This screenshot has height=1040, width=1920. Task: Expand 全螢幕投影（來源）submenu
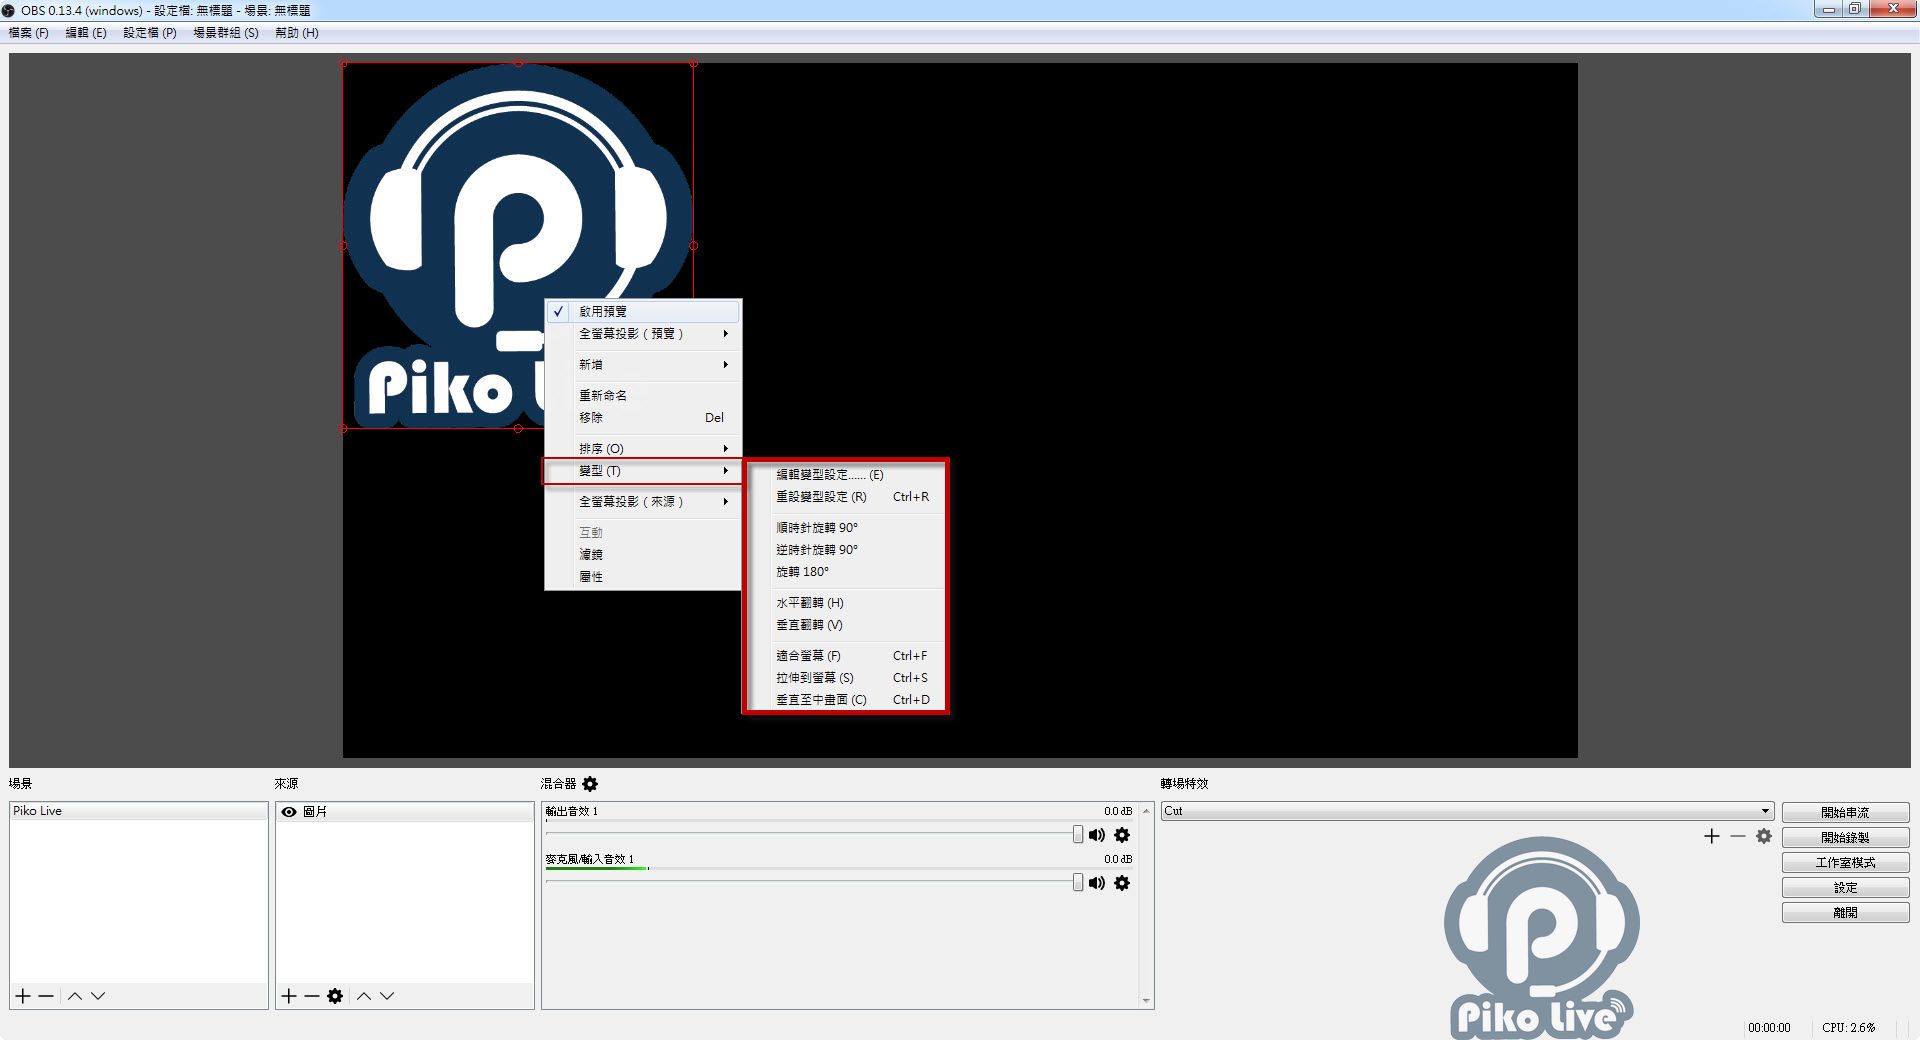[x=643, y=502]
